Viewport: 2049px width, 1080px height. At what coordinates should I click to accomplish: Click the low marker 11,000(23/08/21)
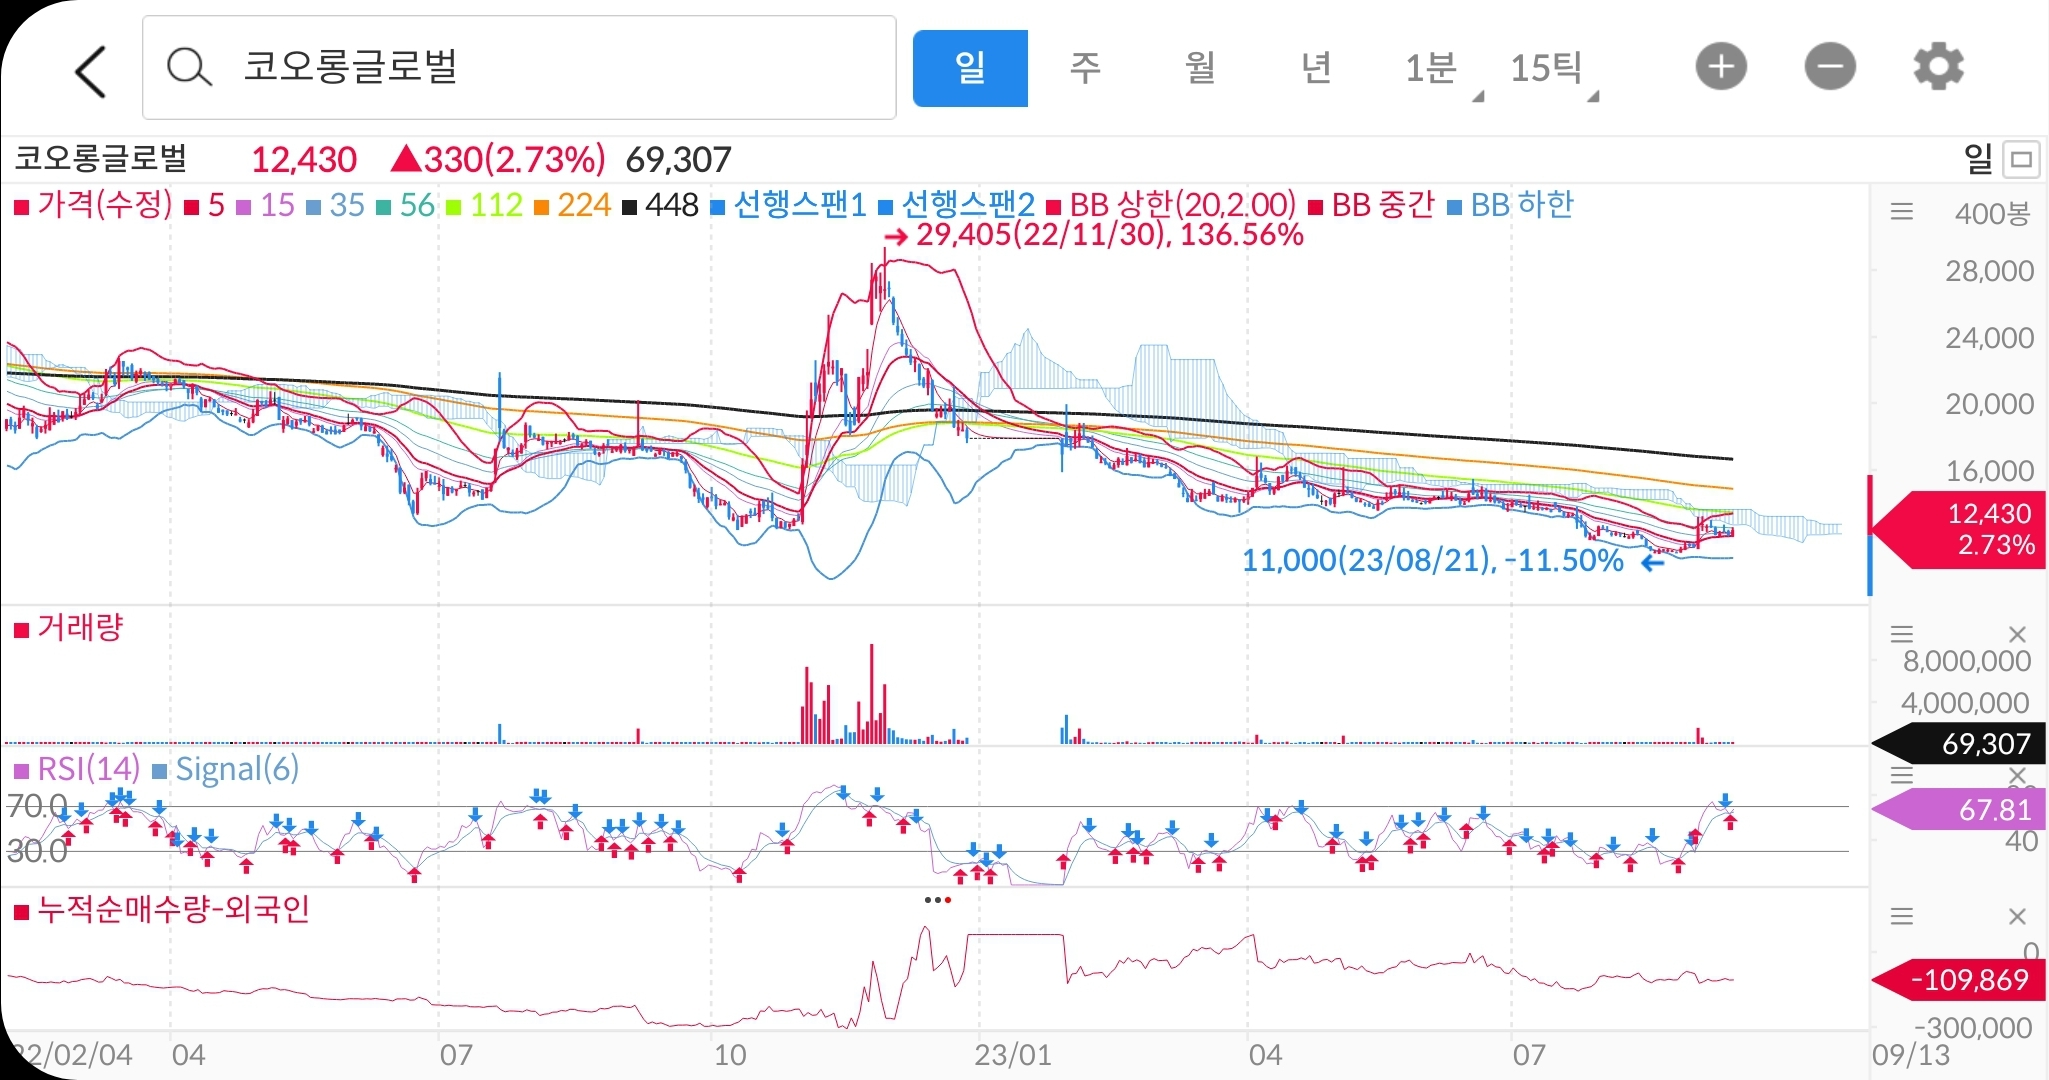tap(1453, 561)
